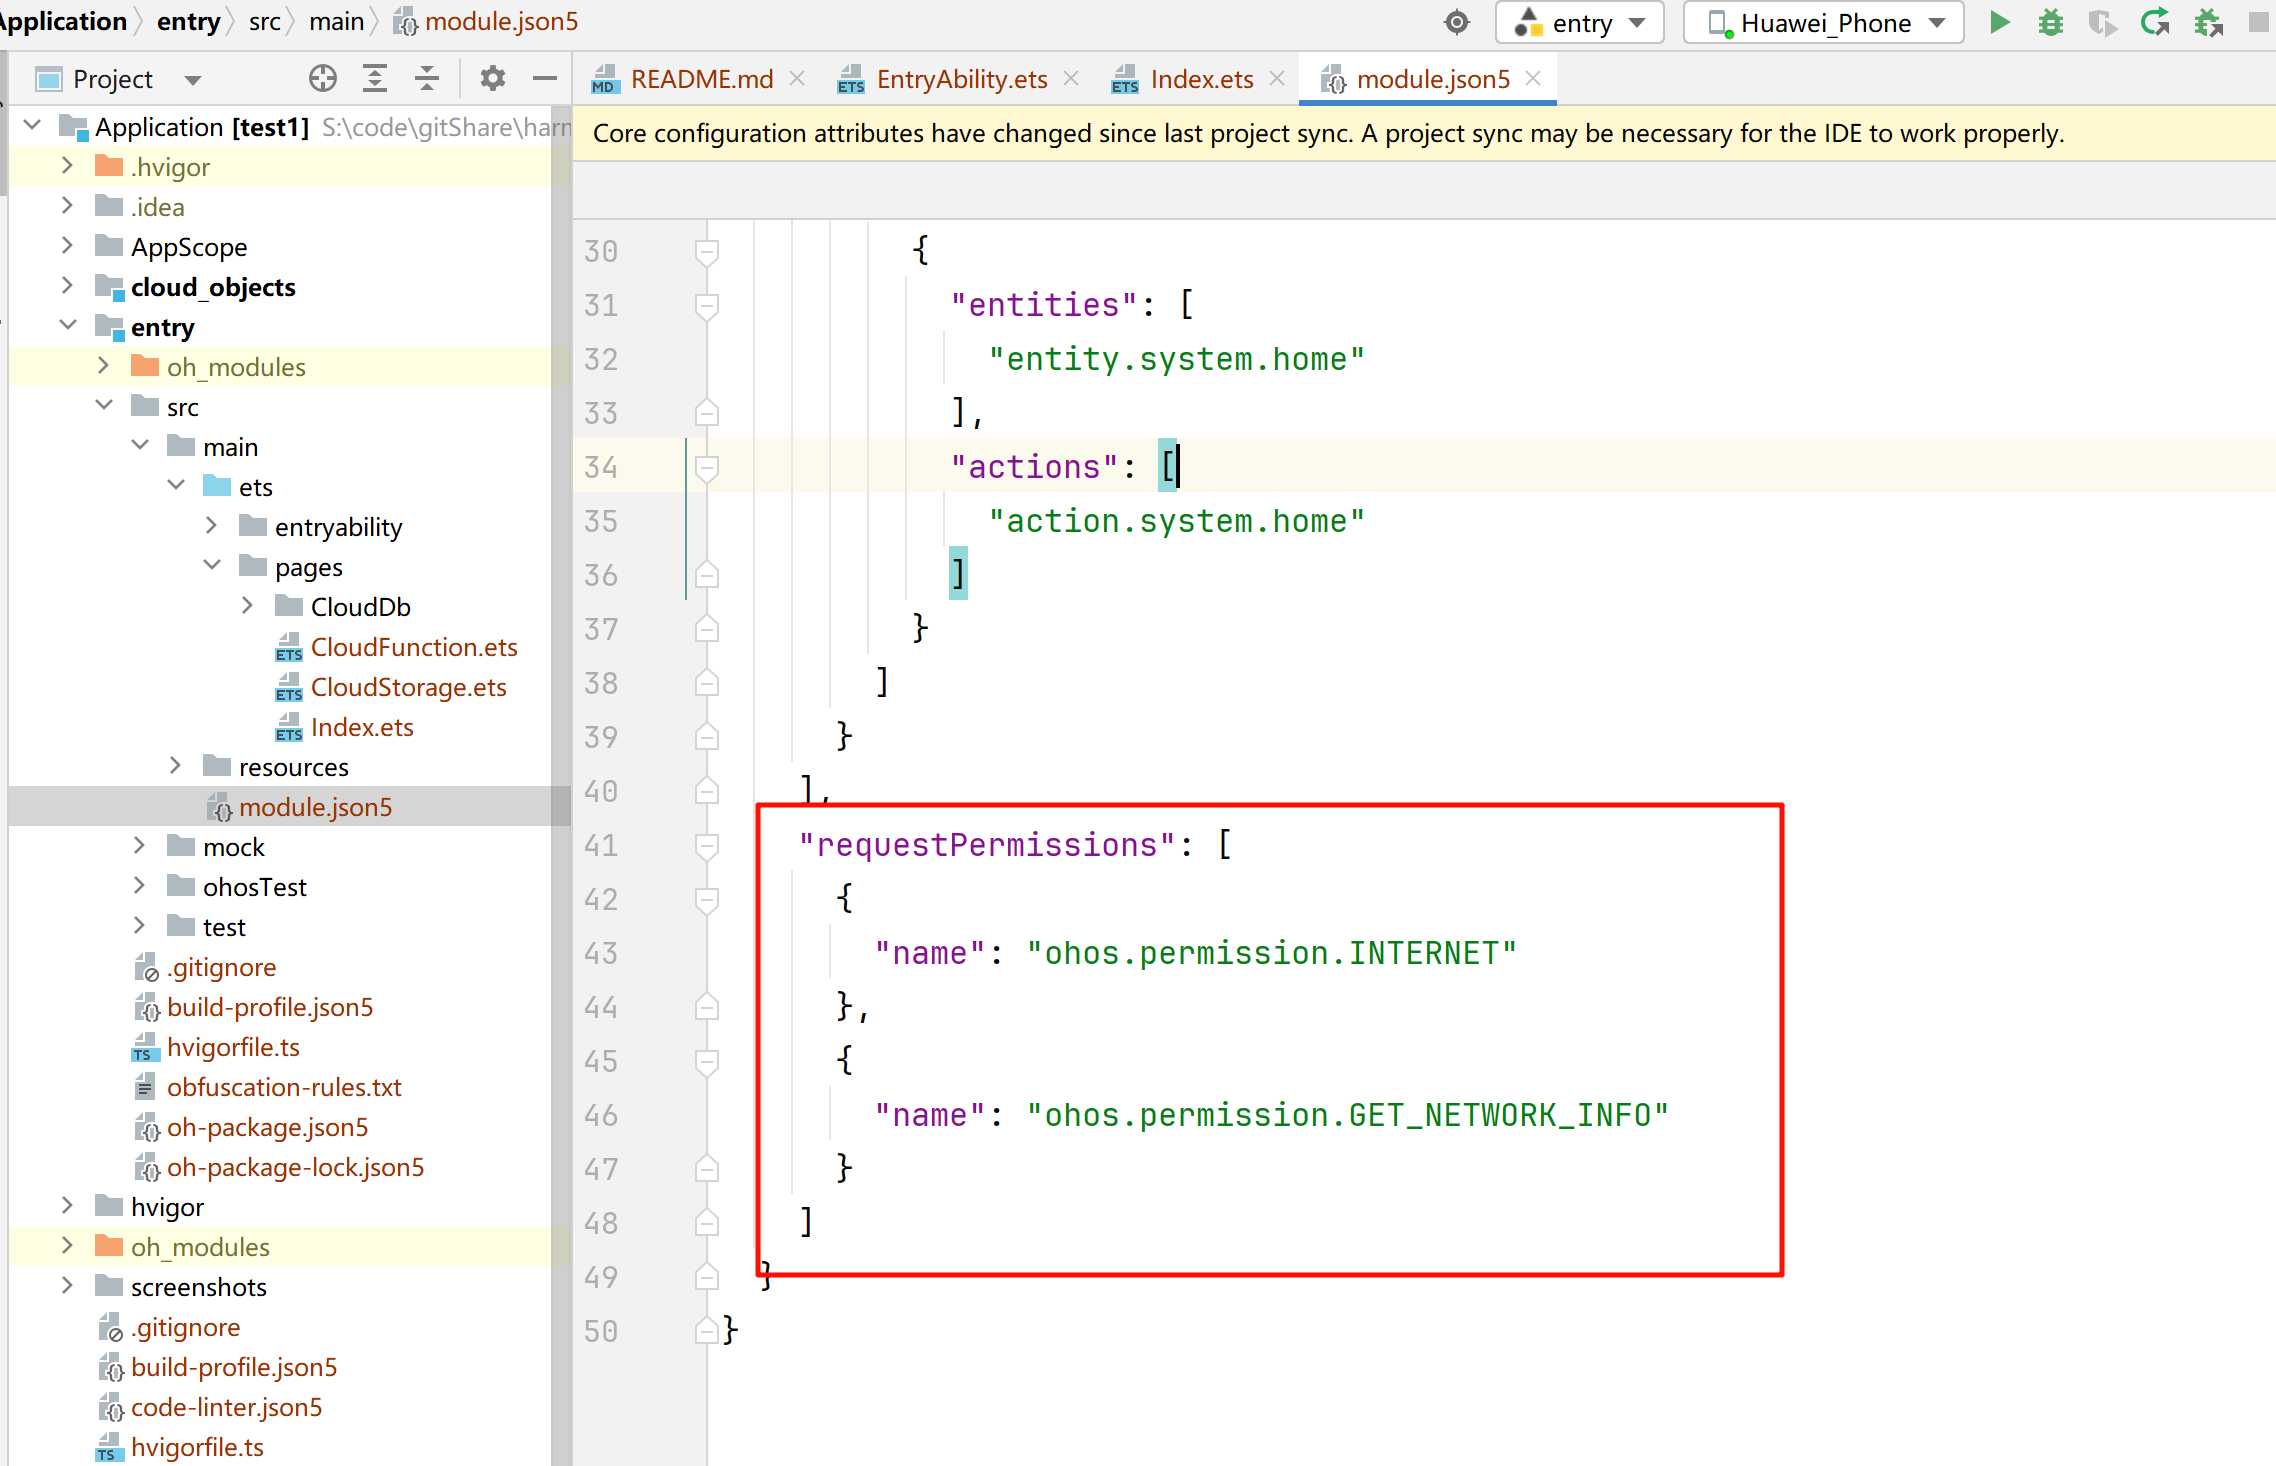Open the Huawei_Phone device dropdown
The image size is (2276, 1466).
(1824, 22)
